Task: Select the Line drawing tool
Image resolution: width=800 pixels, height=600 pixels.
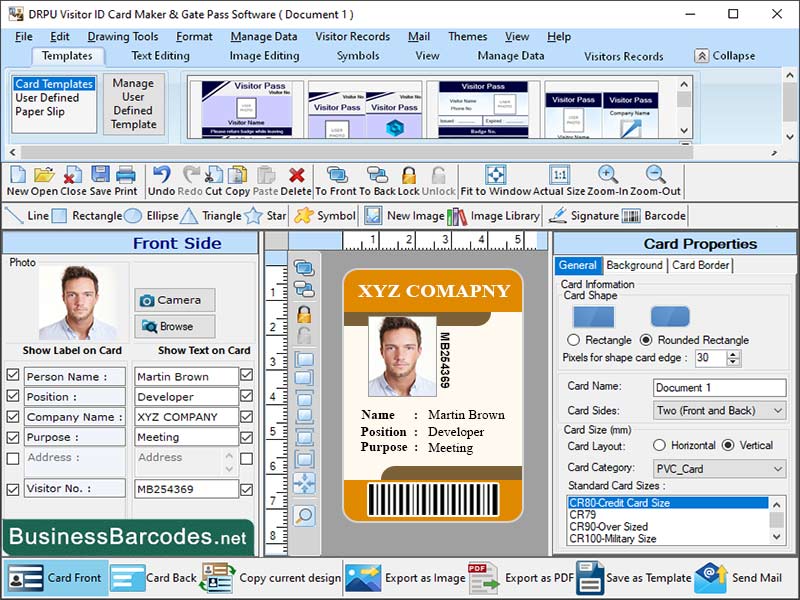Action: tap(30, 216)
